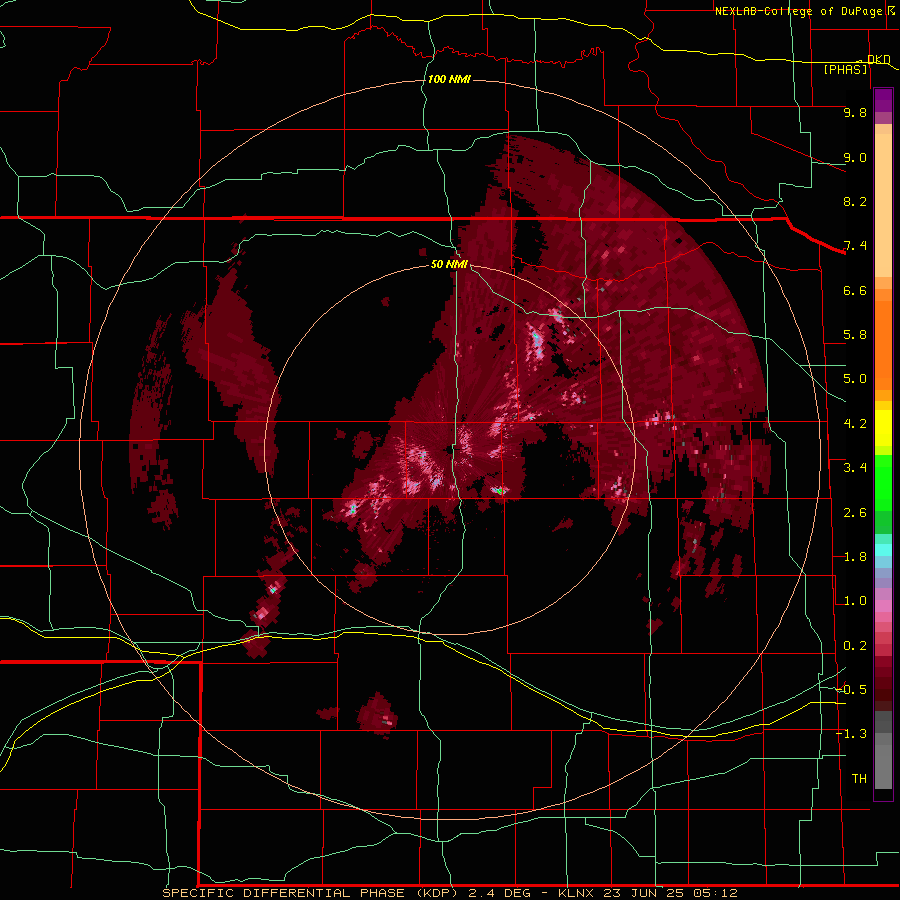This screenshot has width=900, height=900.
Task: Click the 50 NMI range ring label
Action: coord(449,264)
